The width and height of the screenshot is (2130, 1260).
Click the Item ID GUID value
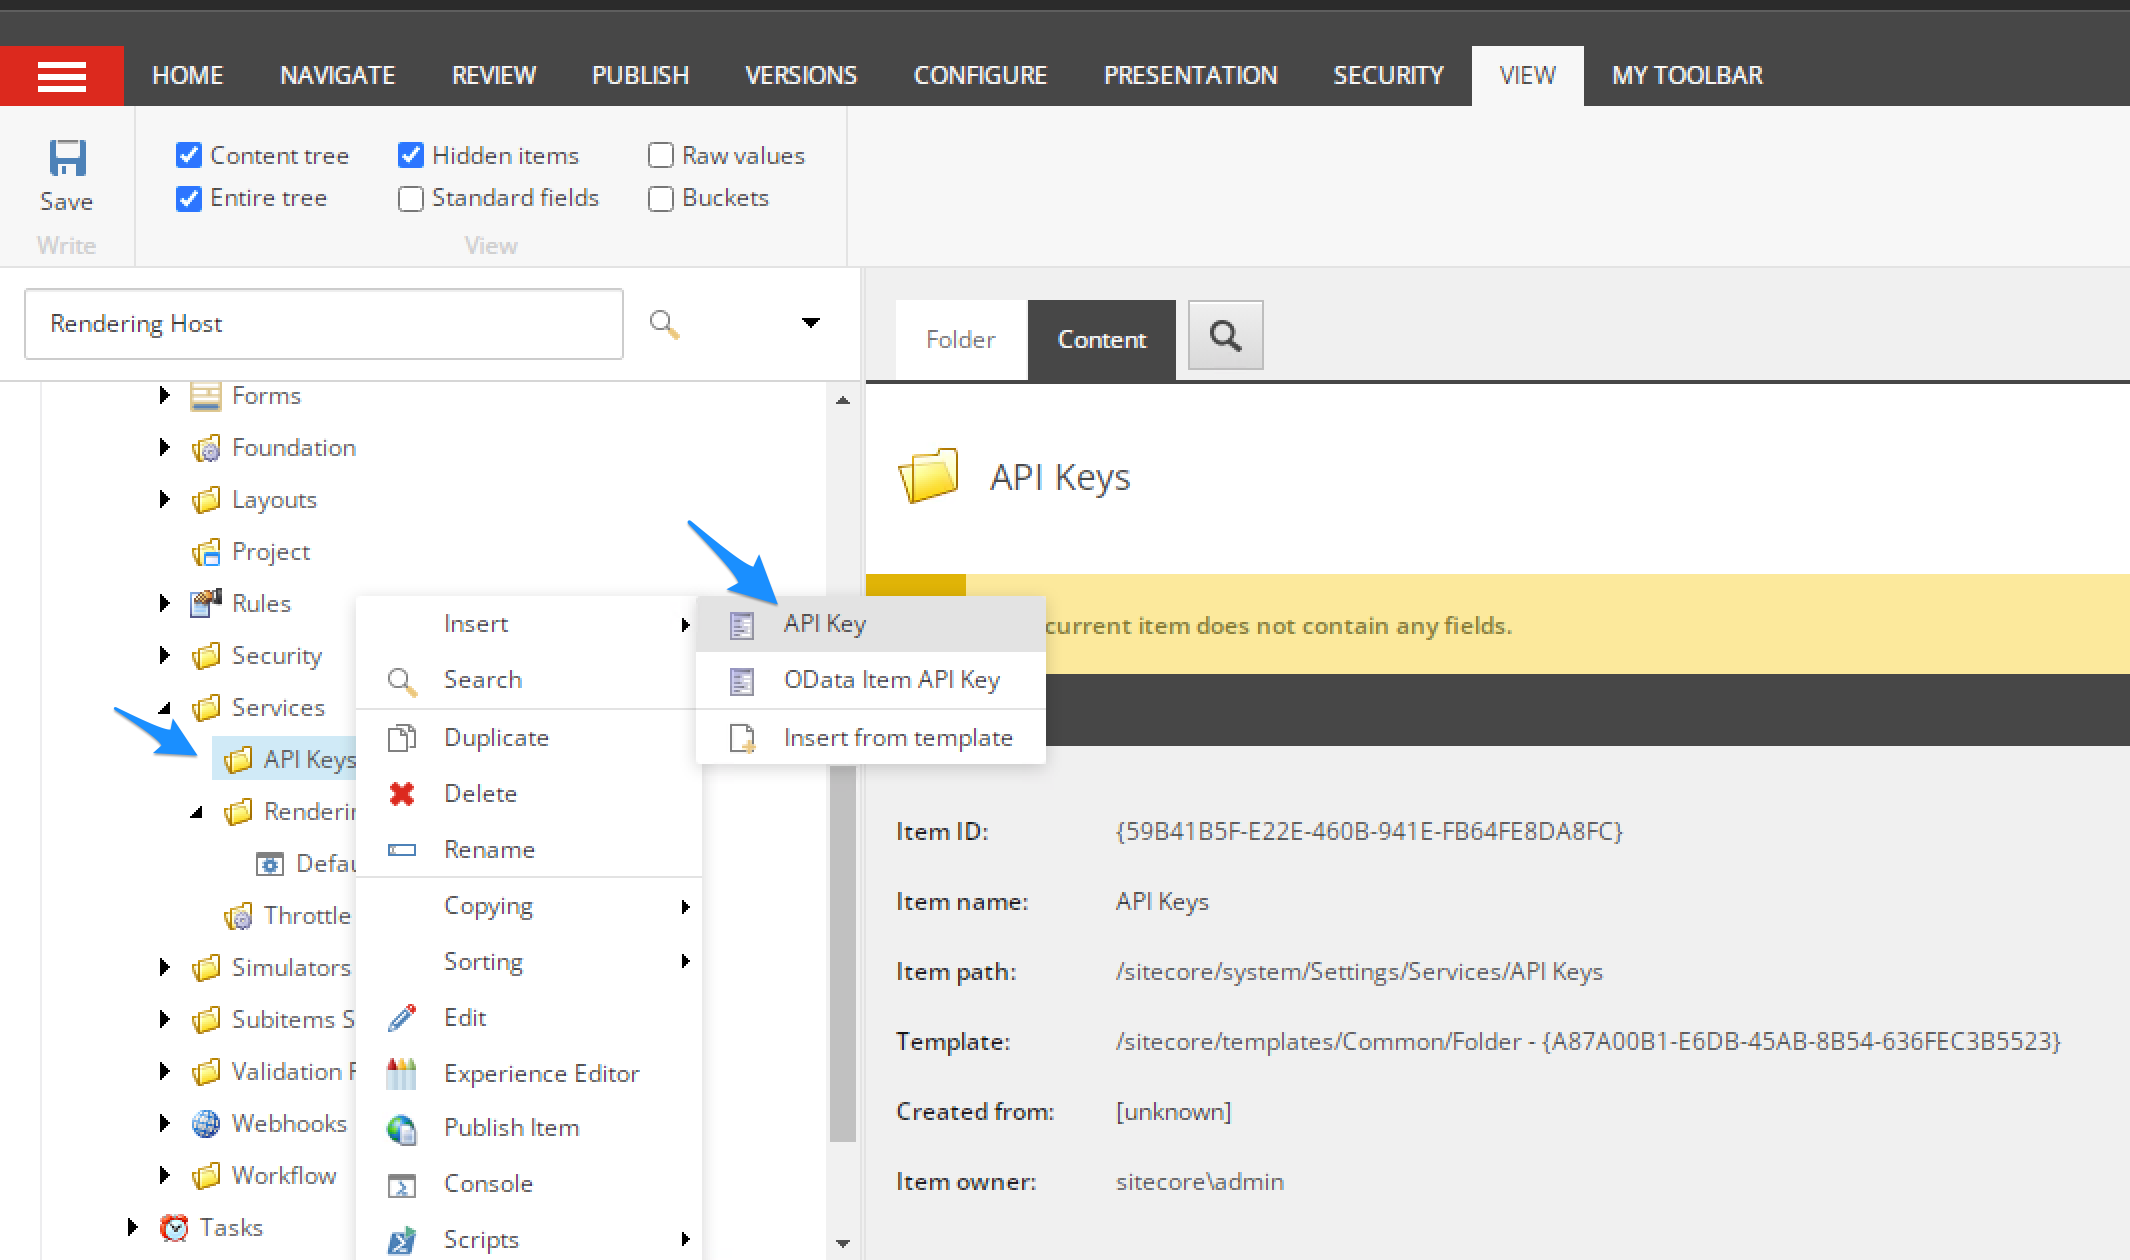coord(1369,831)
